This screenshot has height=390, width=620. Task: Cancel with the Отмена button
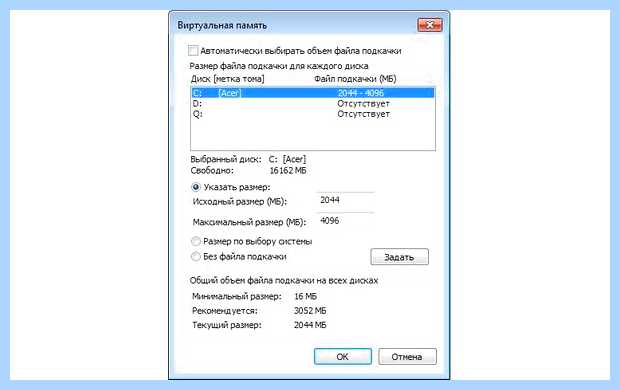[407, 357]
